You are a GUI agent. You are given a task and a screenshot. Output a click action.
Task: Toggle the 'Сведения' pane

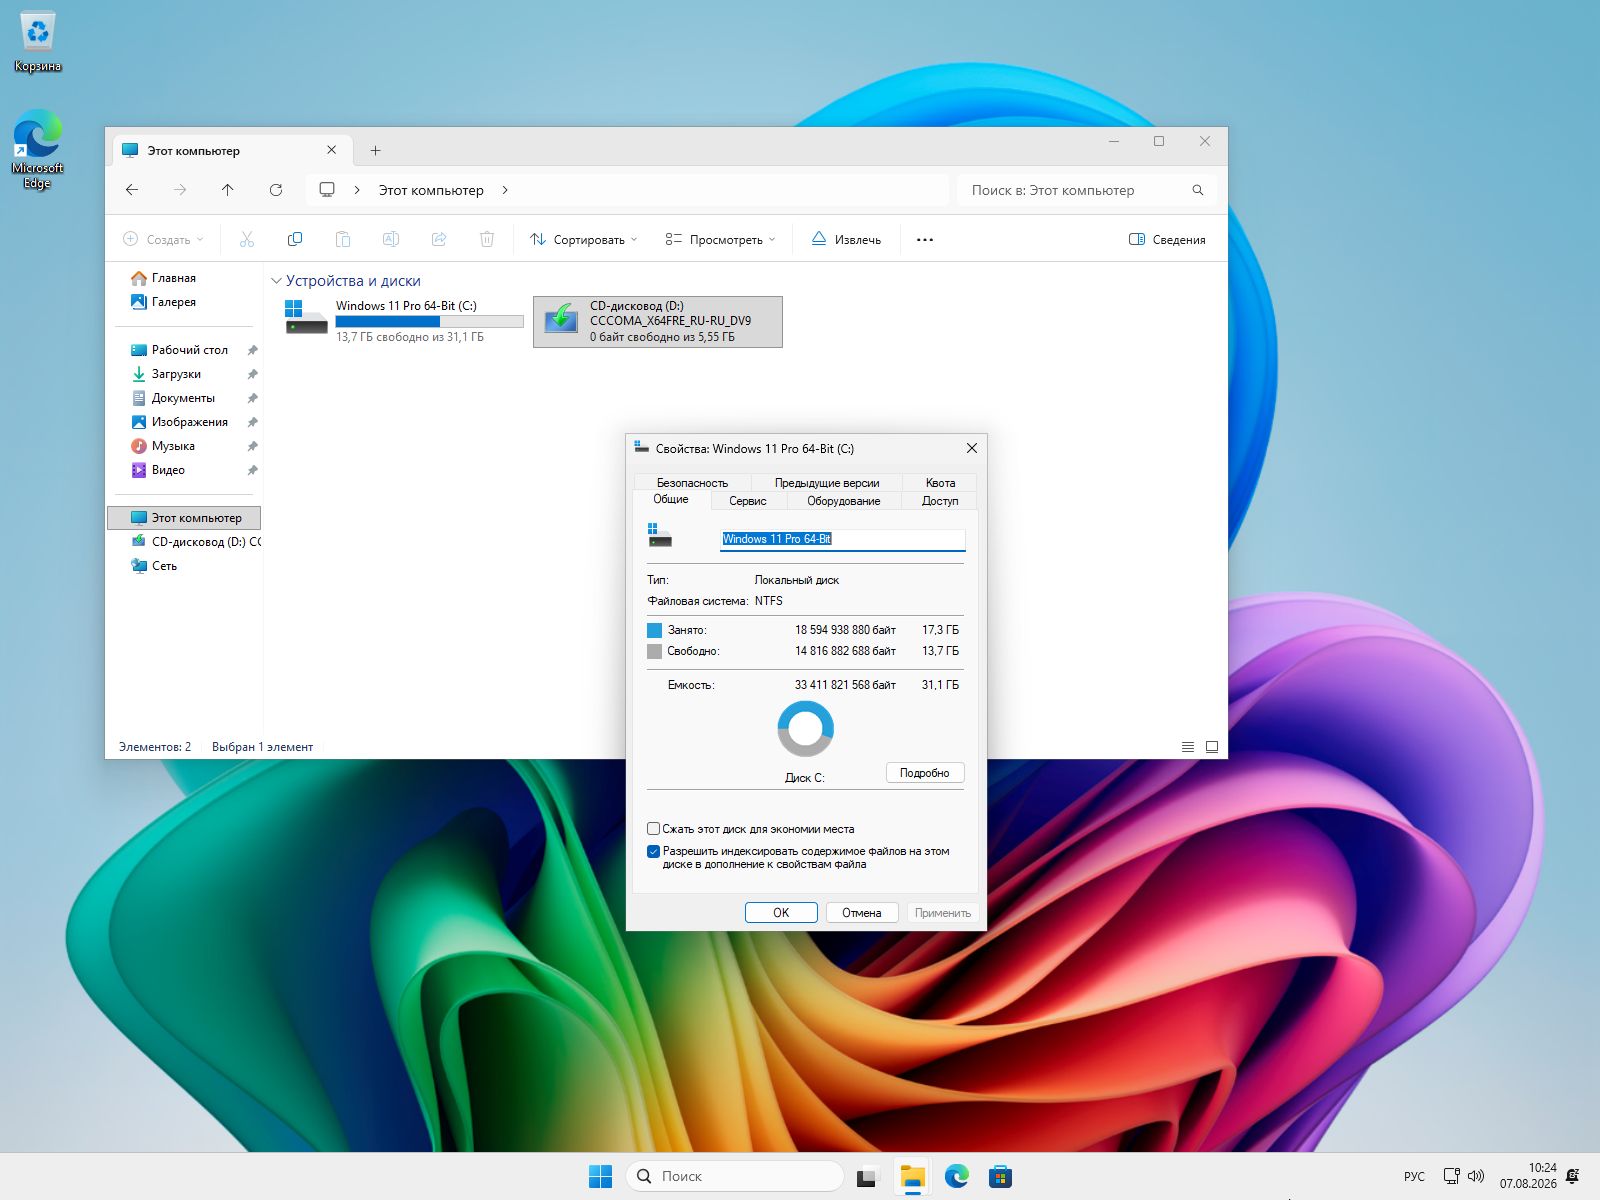point(1167,240)
